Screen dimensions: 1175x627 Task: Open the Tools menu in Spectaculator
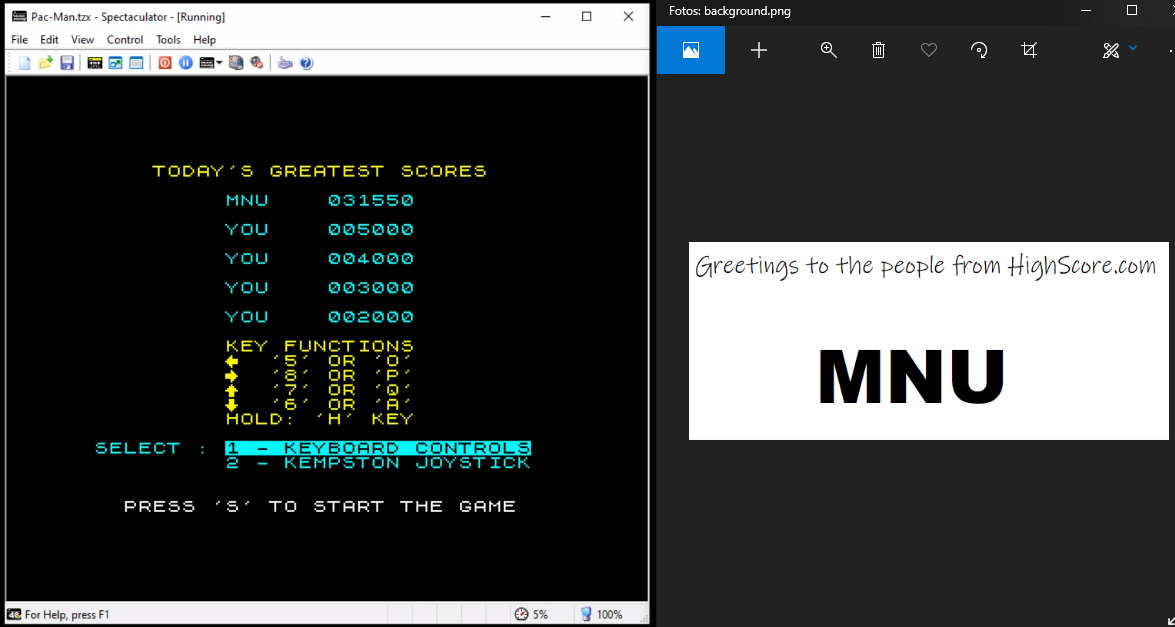point(169,40)
